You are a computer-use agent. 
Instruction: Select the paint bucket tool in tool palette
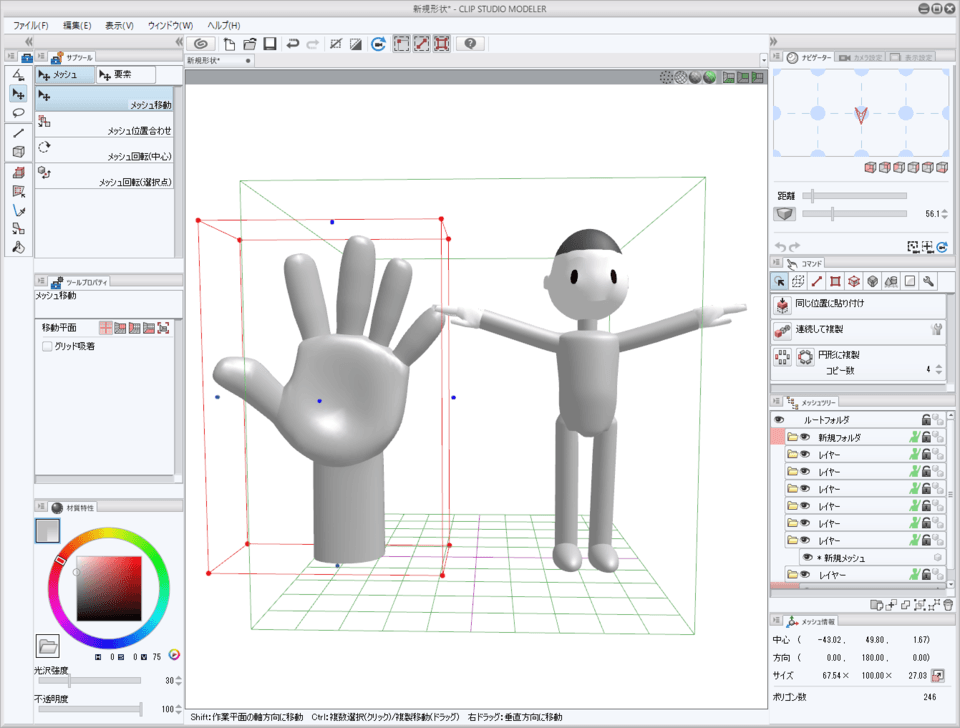click(x=18, y=247)
